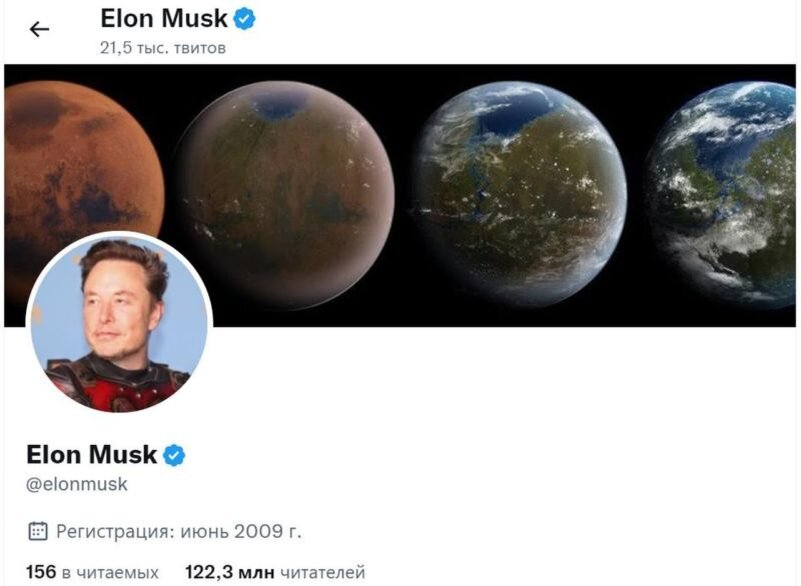Click the 122,3 млн followers number
The height and width of the screenshot is (586, 801).
230,572
